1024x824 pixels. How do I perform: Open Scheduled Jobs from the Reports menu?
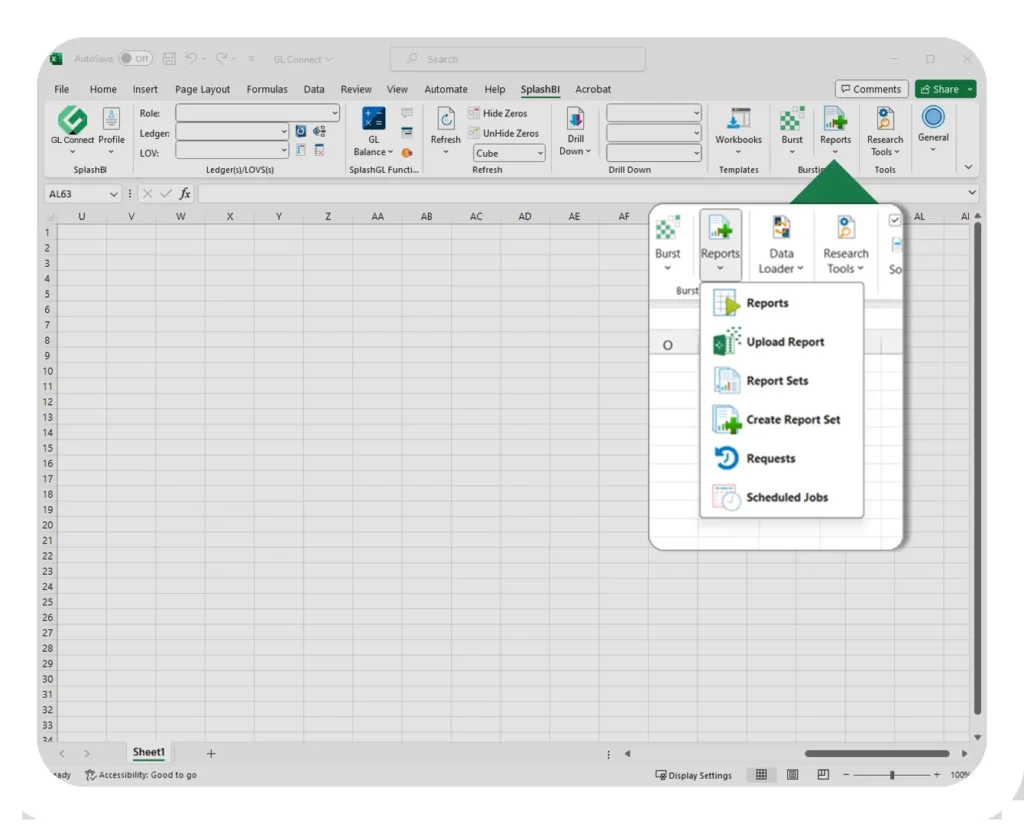pyautogui.click(x=786, y=497)
